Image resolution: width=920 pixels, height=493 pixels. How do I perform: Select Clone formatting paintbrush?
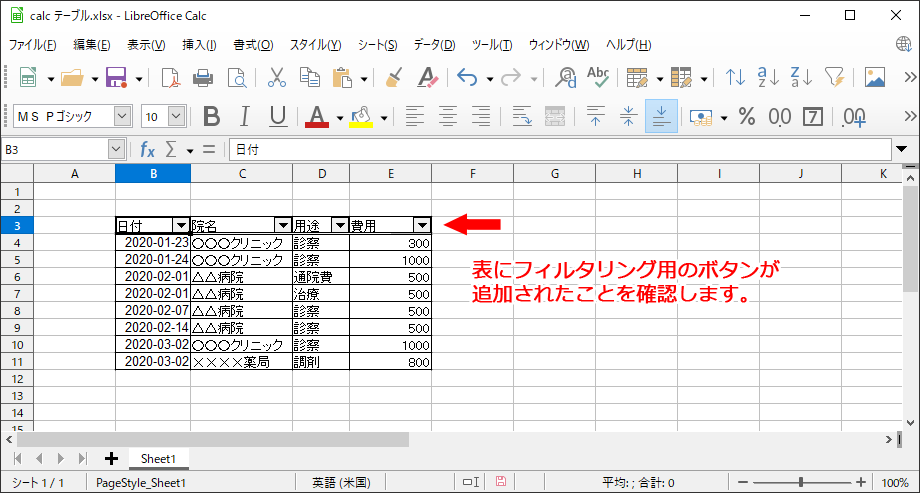coord(394,77)
